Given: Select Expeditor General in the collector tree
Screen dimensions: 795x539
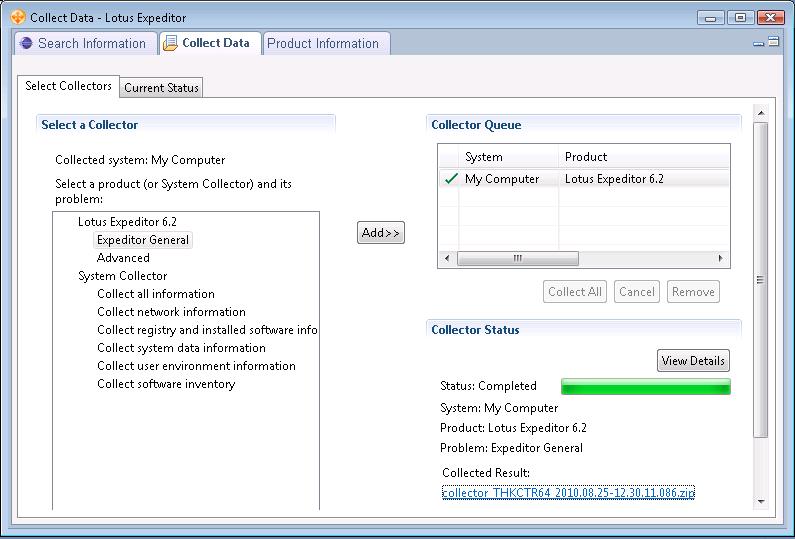Looking at the screenshot, I should point(143,240).
